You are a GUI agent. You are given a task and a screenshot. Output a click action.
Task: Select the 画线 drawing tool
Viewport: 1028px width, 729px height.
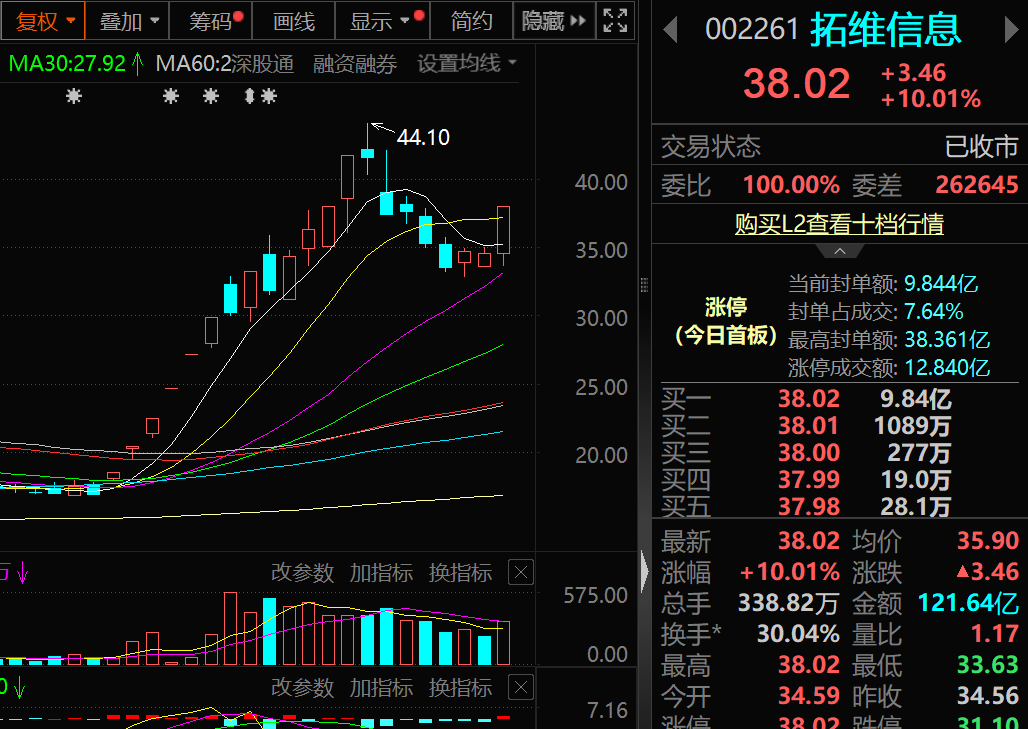[294, 22]
